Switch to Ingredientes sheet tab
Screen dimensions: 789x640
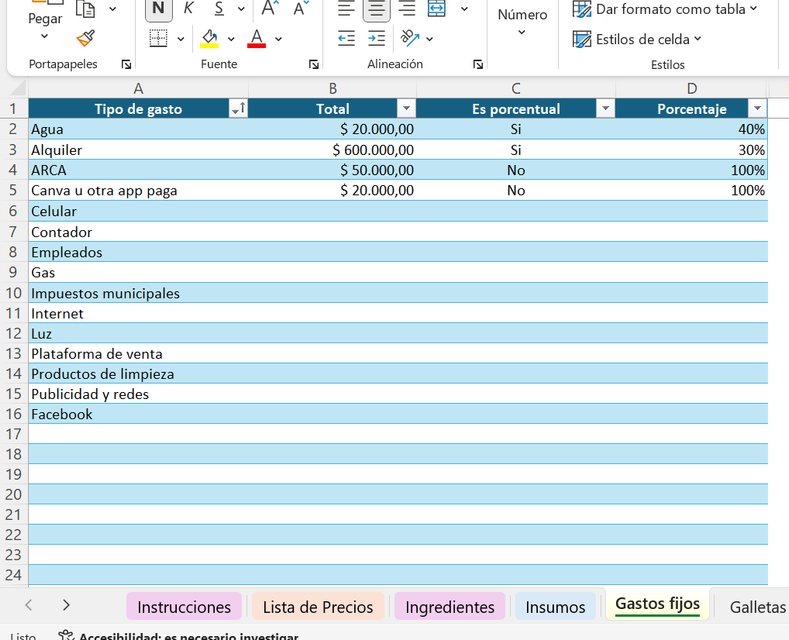tap(450, 607)
